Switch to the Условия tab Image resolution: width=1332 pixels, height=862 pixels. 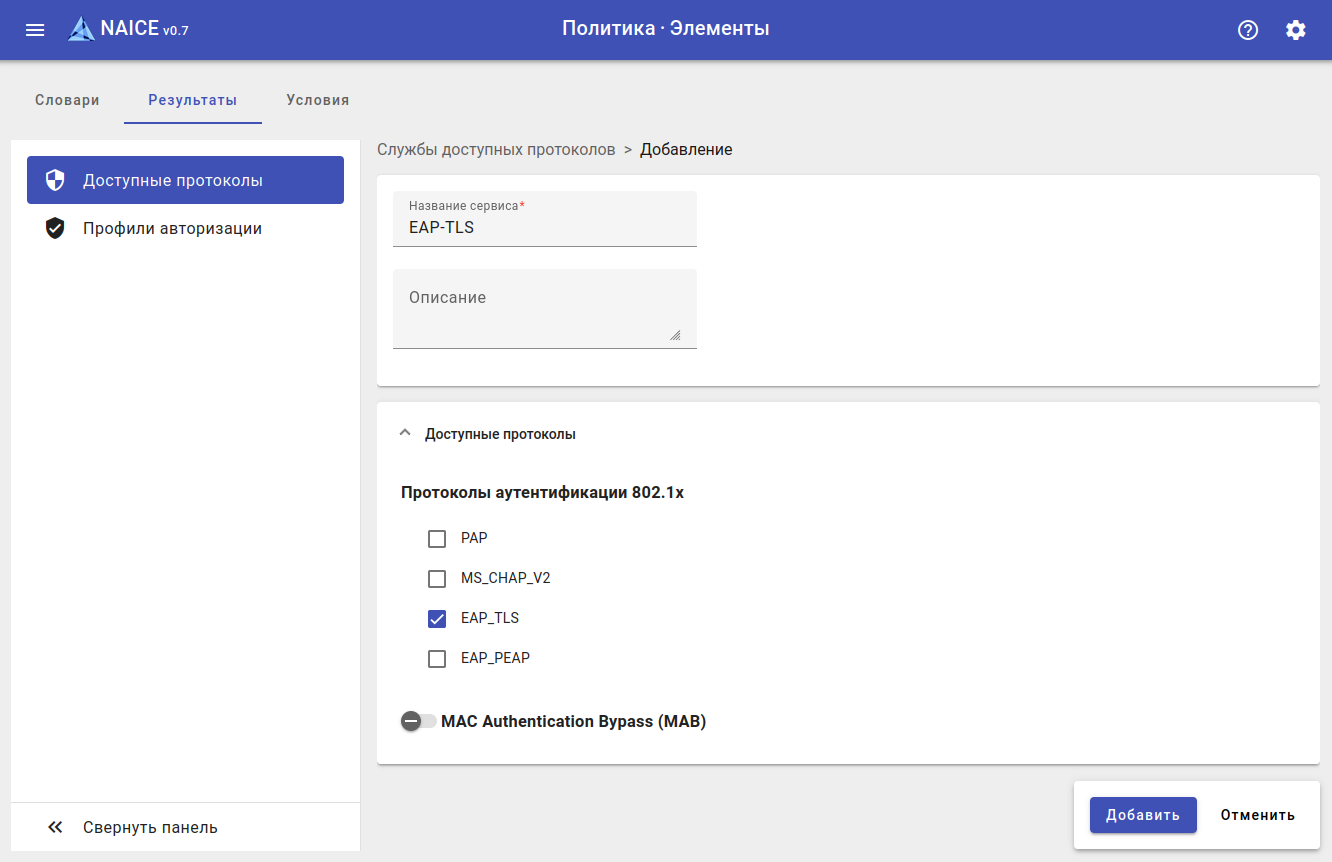pos(317,100)
